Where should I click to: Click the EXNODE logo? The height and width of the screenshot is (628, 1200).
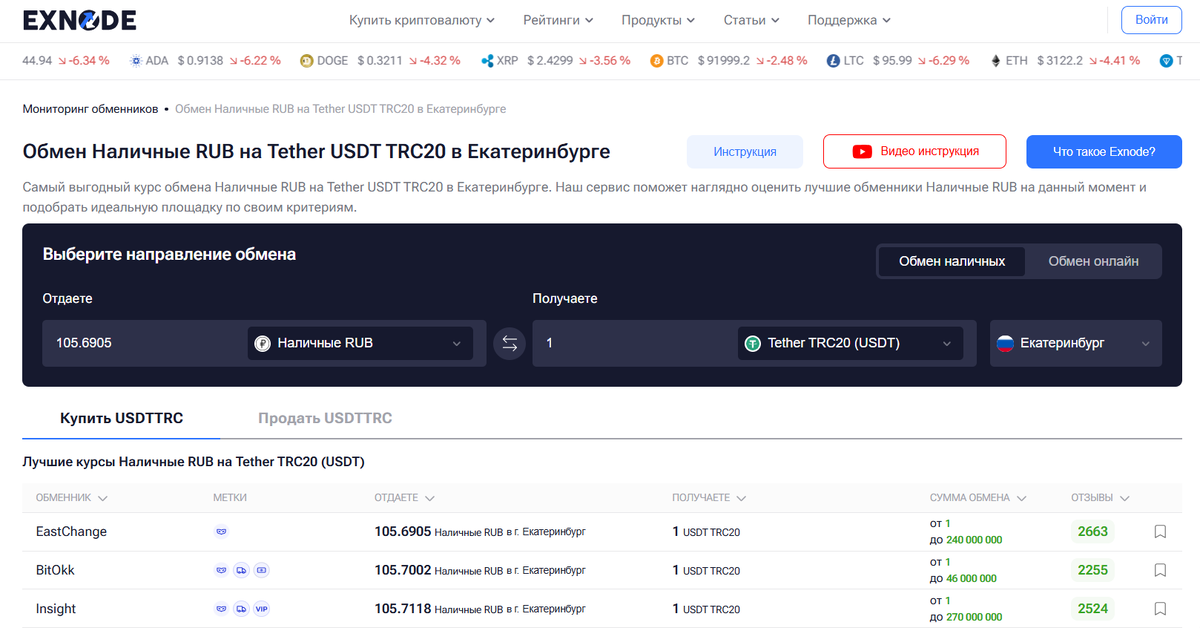pyautogui.click(x=79, y=20)
